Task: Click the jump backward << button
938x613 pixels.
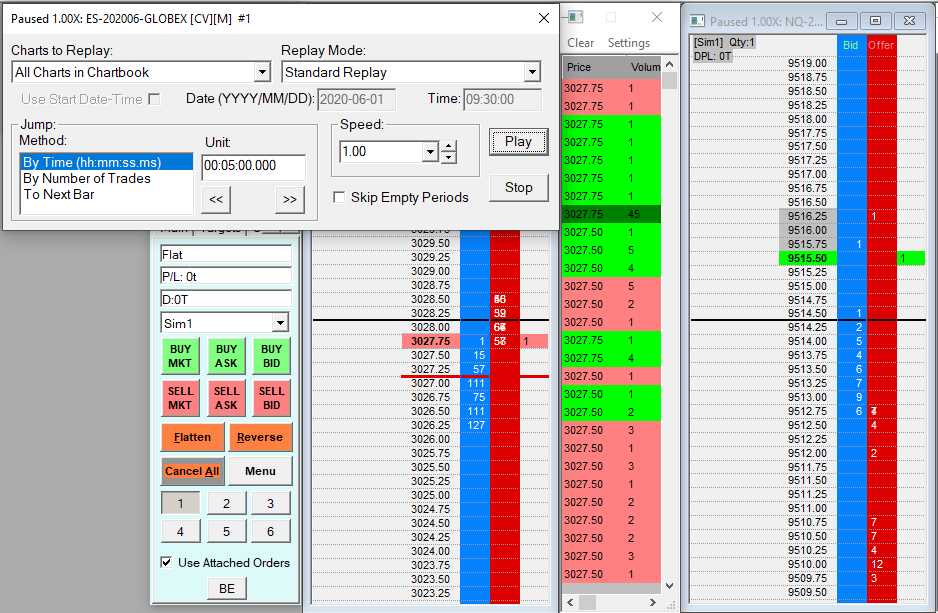Action: (216, 200)
